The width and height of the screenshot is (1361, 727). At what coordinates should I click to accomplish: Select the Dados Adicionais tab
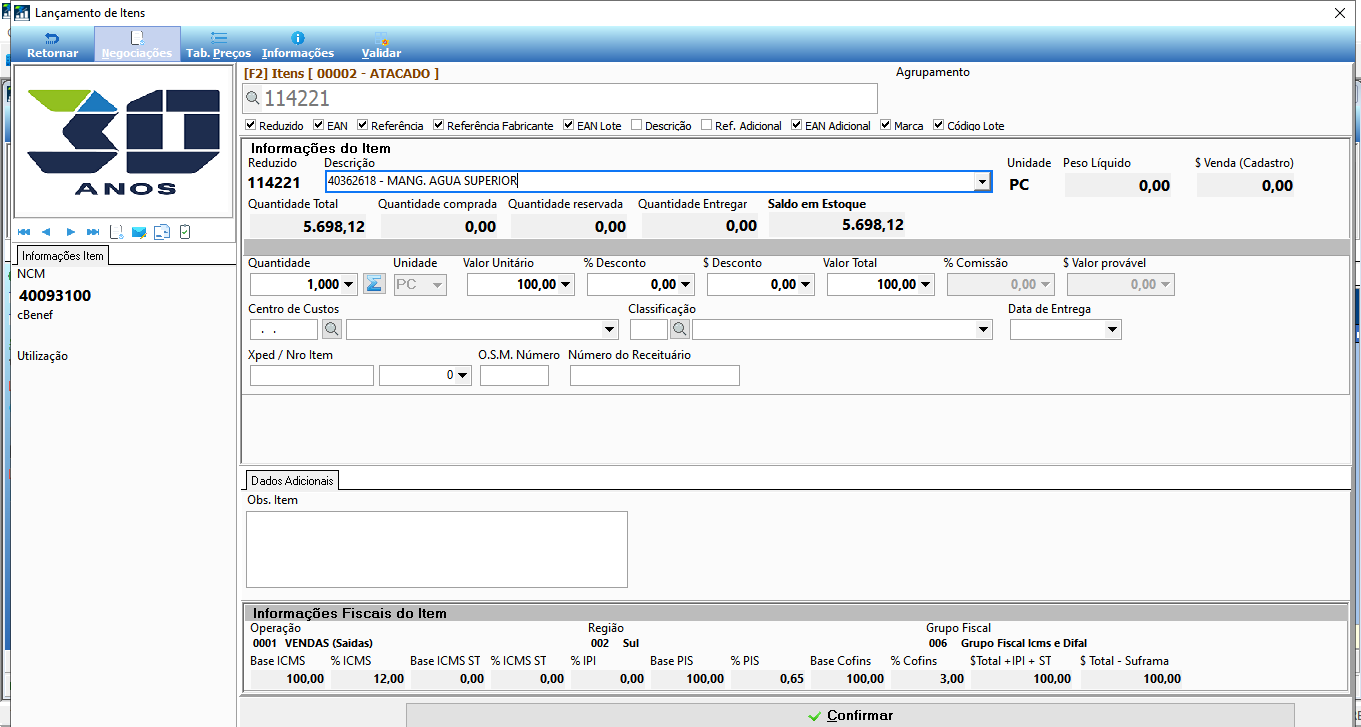coord(292,481)
